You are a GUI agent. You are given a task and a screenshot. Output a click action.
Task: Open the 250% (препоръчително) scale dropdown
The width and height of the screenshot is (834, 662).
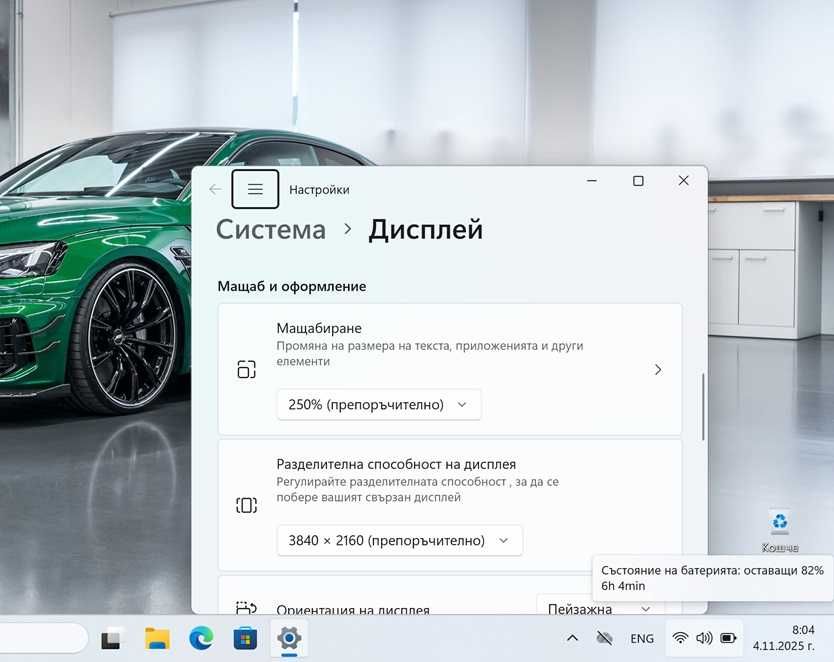click(x=379, y=405)
